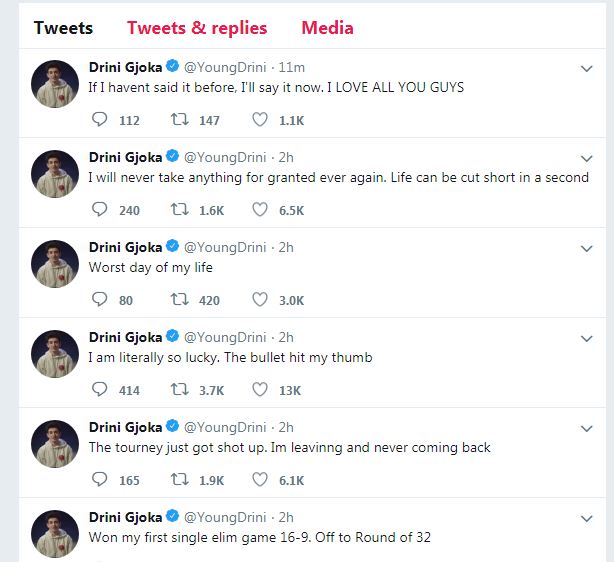
Task: Retweet the "I LOVE ALL YOU GUYS" tweet
Action: click(181, 120)
